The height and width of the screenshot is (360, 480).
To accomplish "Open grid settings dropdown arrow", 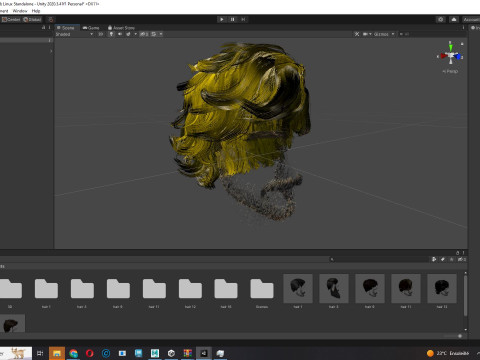I will (161, 34).
